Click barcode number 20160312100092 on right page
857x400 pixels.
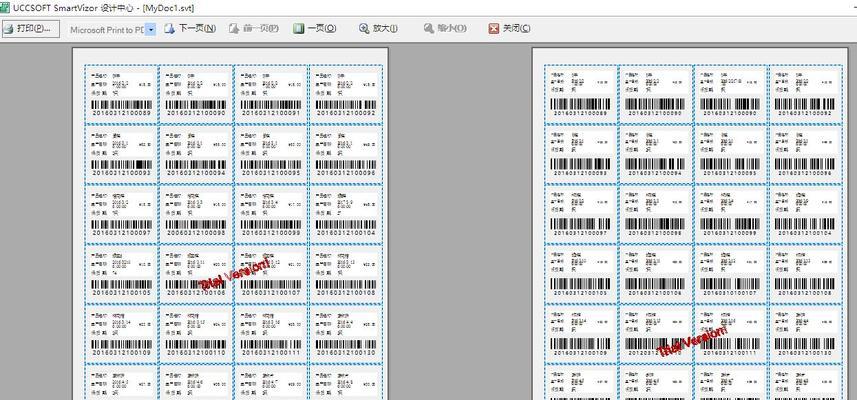(805, 114)
